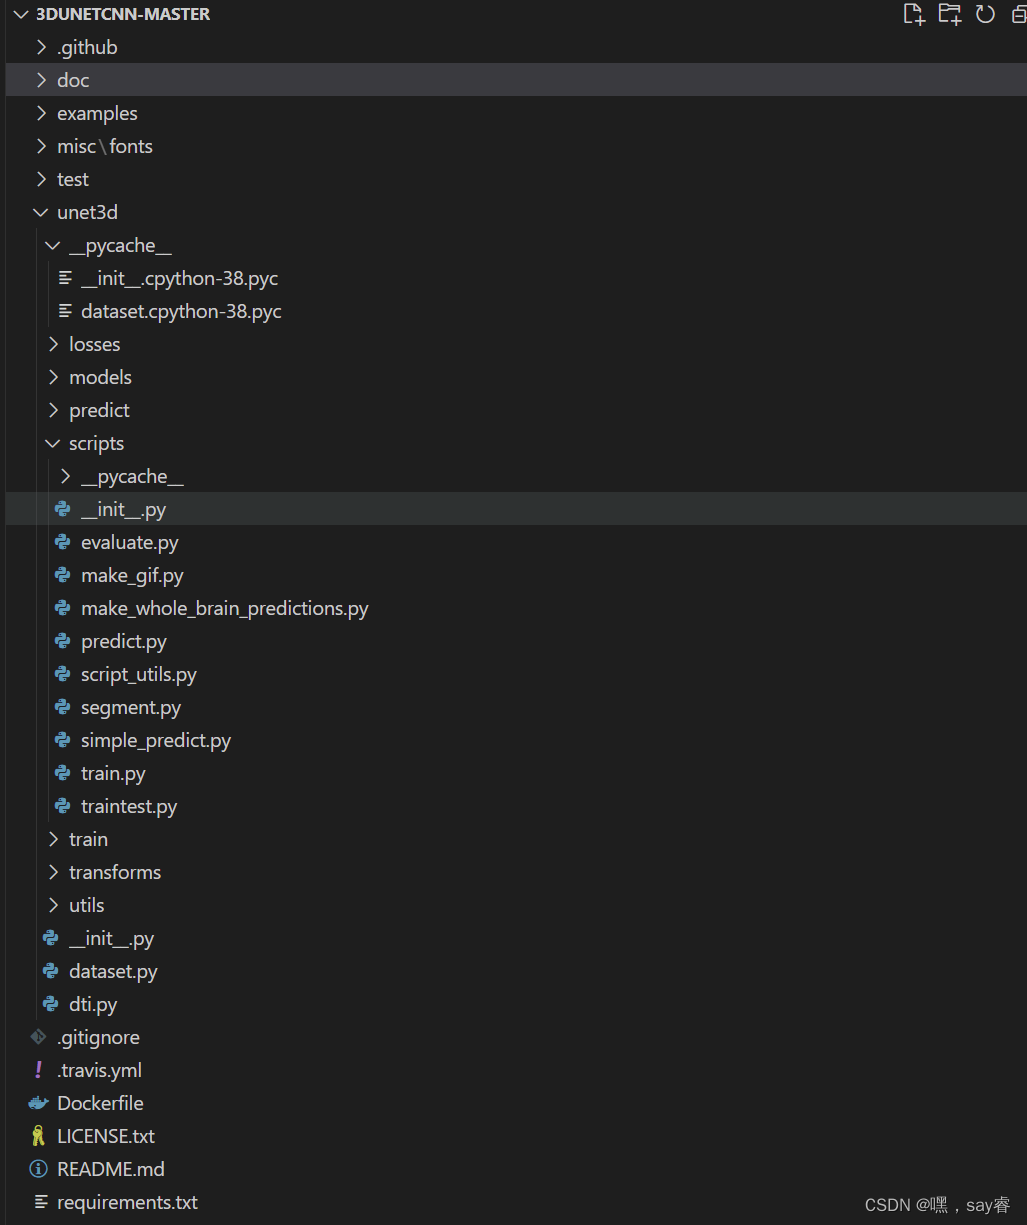
Task: Click Python icon beside predict.py
Action: click(x=63, y=641)
